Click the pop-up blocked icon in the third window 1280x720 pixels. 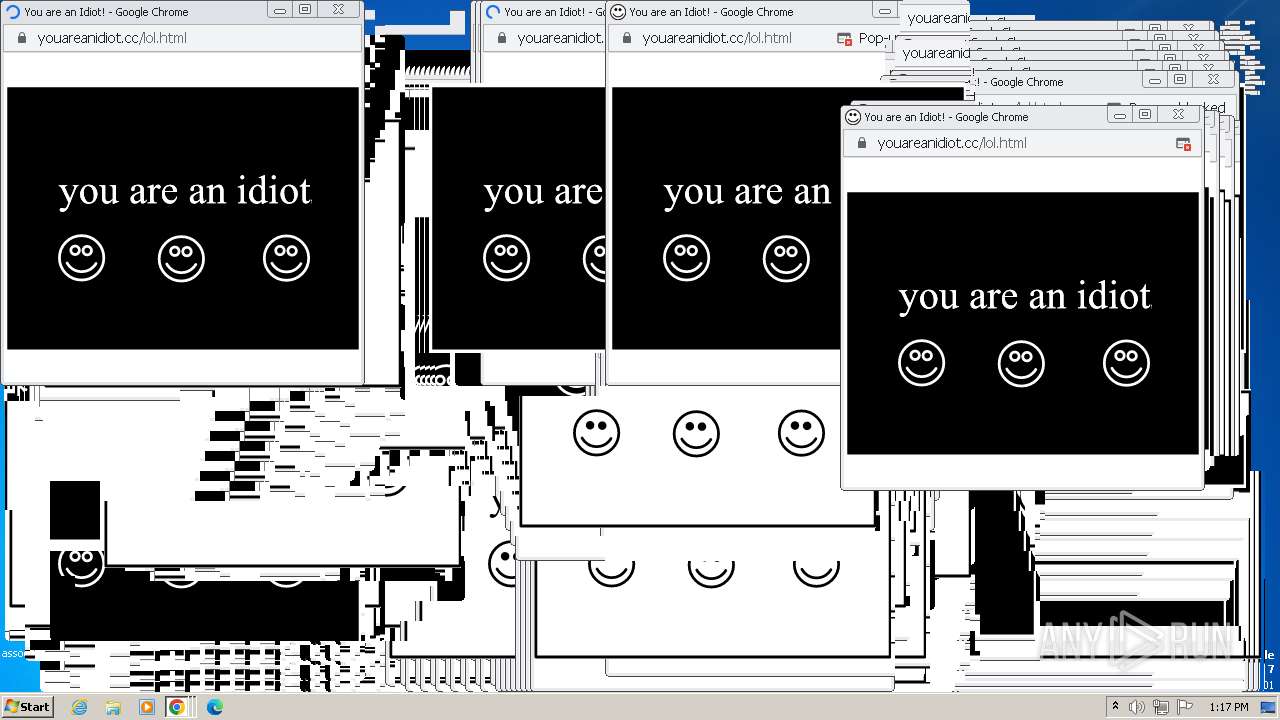[843, 39]
